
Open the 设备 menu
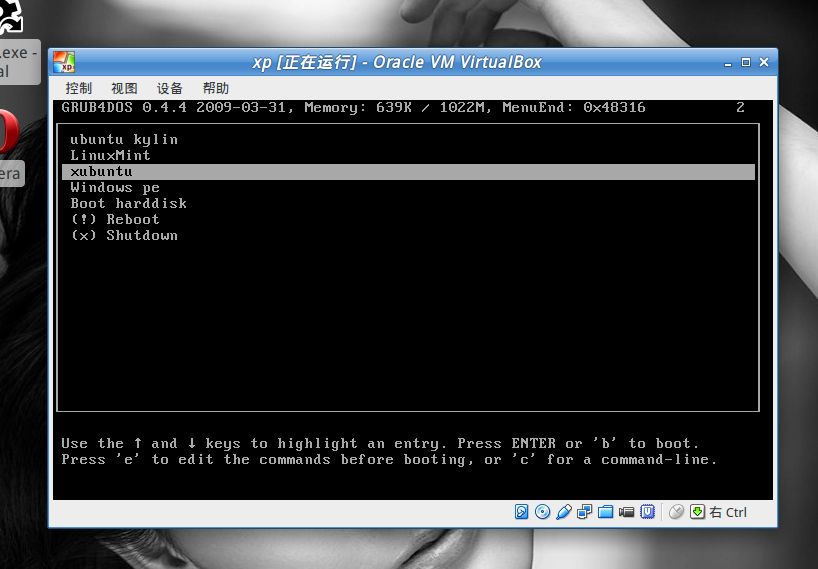(x=170, y=88)
